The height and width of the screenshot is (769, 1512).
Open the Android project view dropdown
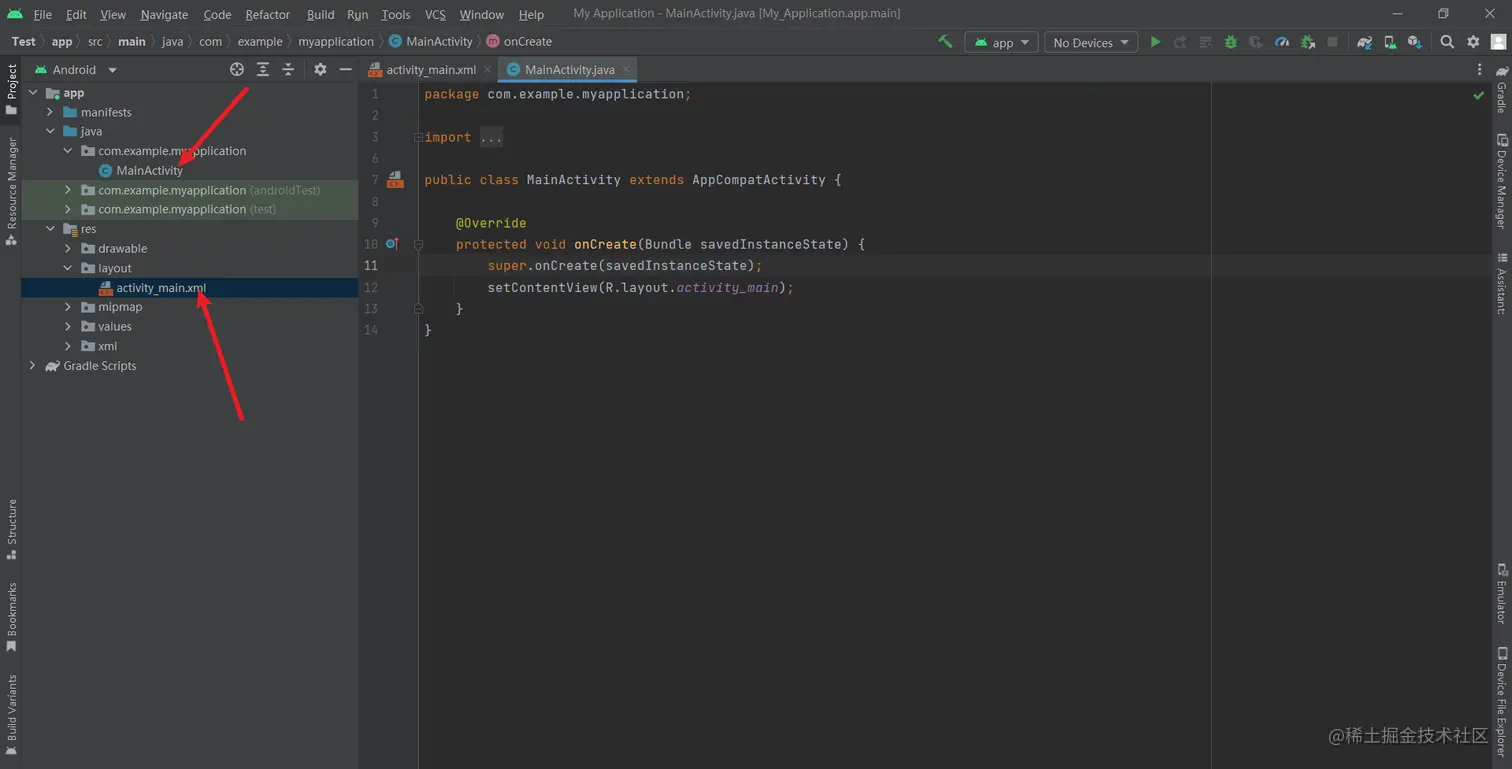[x=76, y=69]
